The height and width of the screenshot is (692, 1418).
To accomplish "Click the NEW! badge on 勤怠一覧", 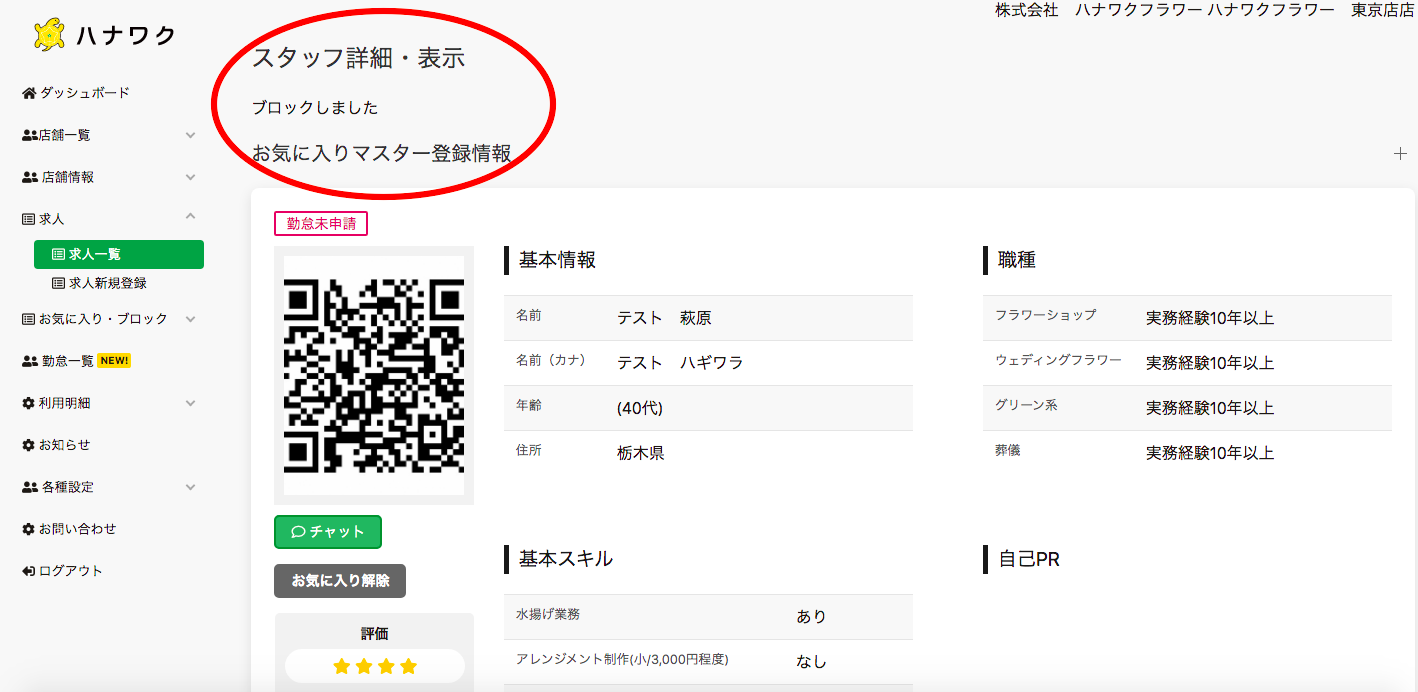I will point(114,361).
